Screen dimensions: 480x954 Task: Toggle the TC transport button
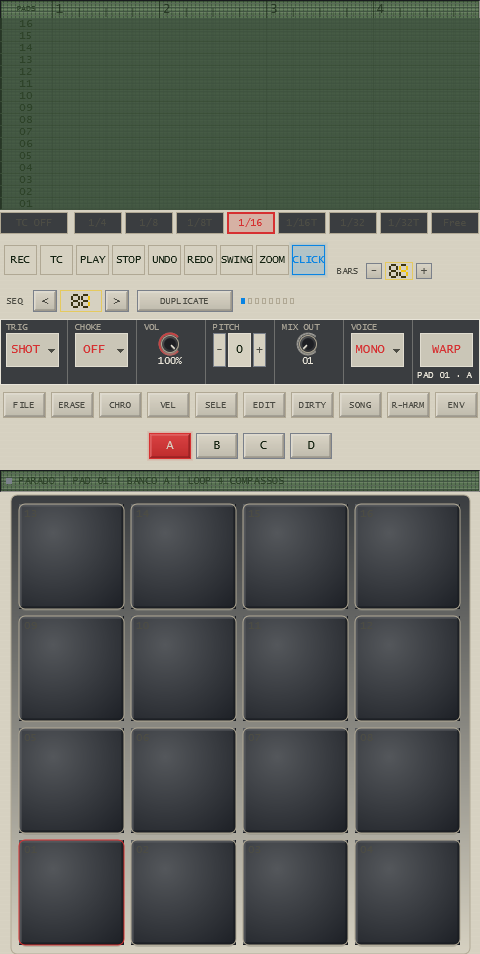click(x=56, y=260)
